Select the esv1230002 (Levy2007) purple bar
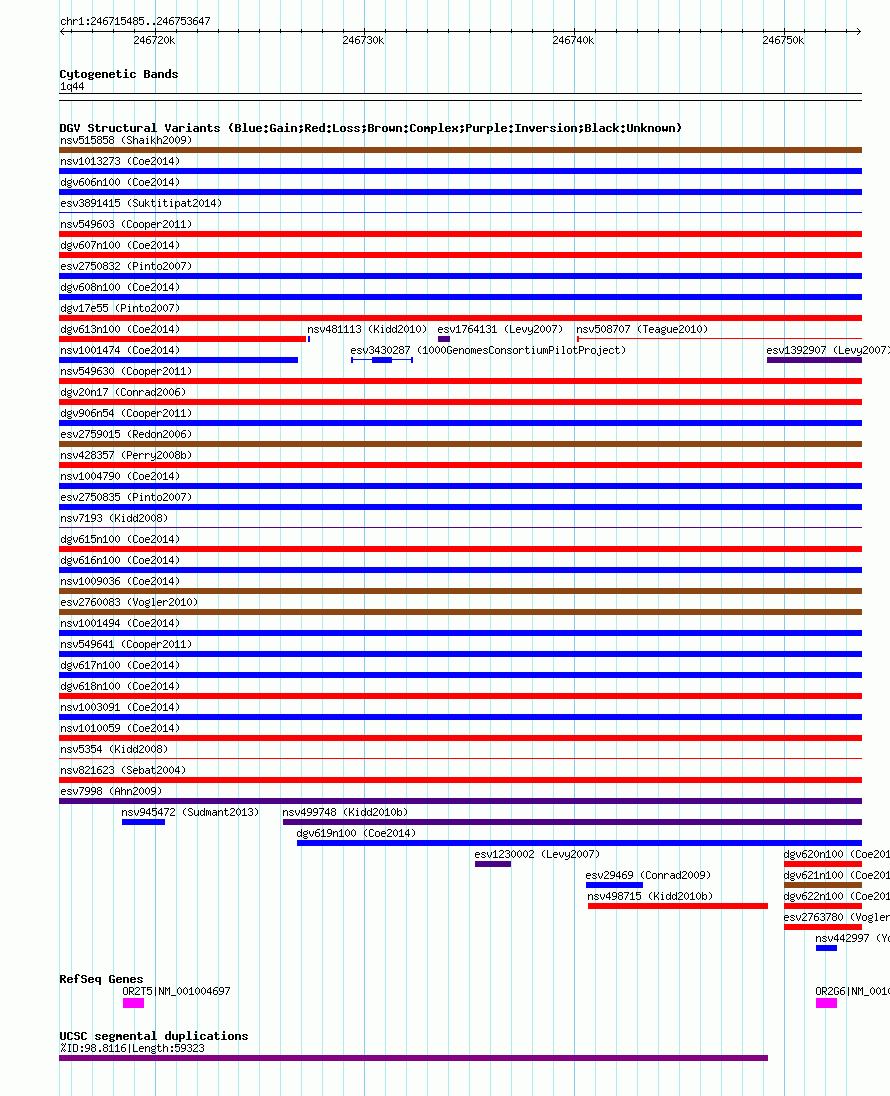This screenshot has width=890, height=1096. tap(493, 864)
